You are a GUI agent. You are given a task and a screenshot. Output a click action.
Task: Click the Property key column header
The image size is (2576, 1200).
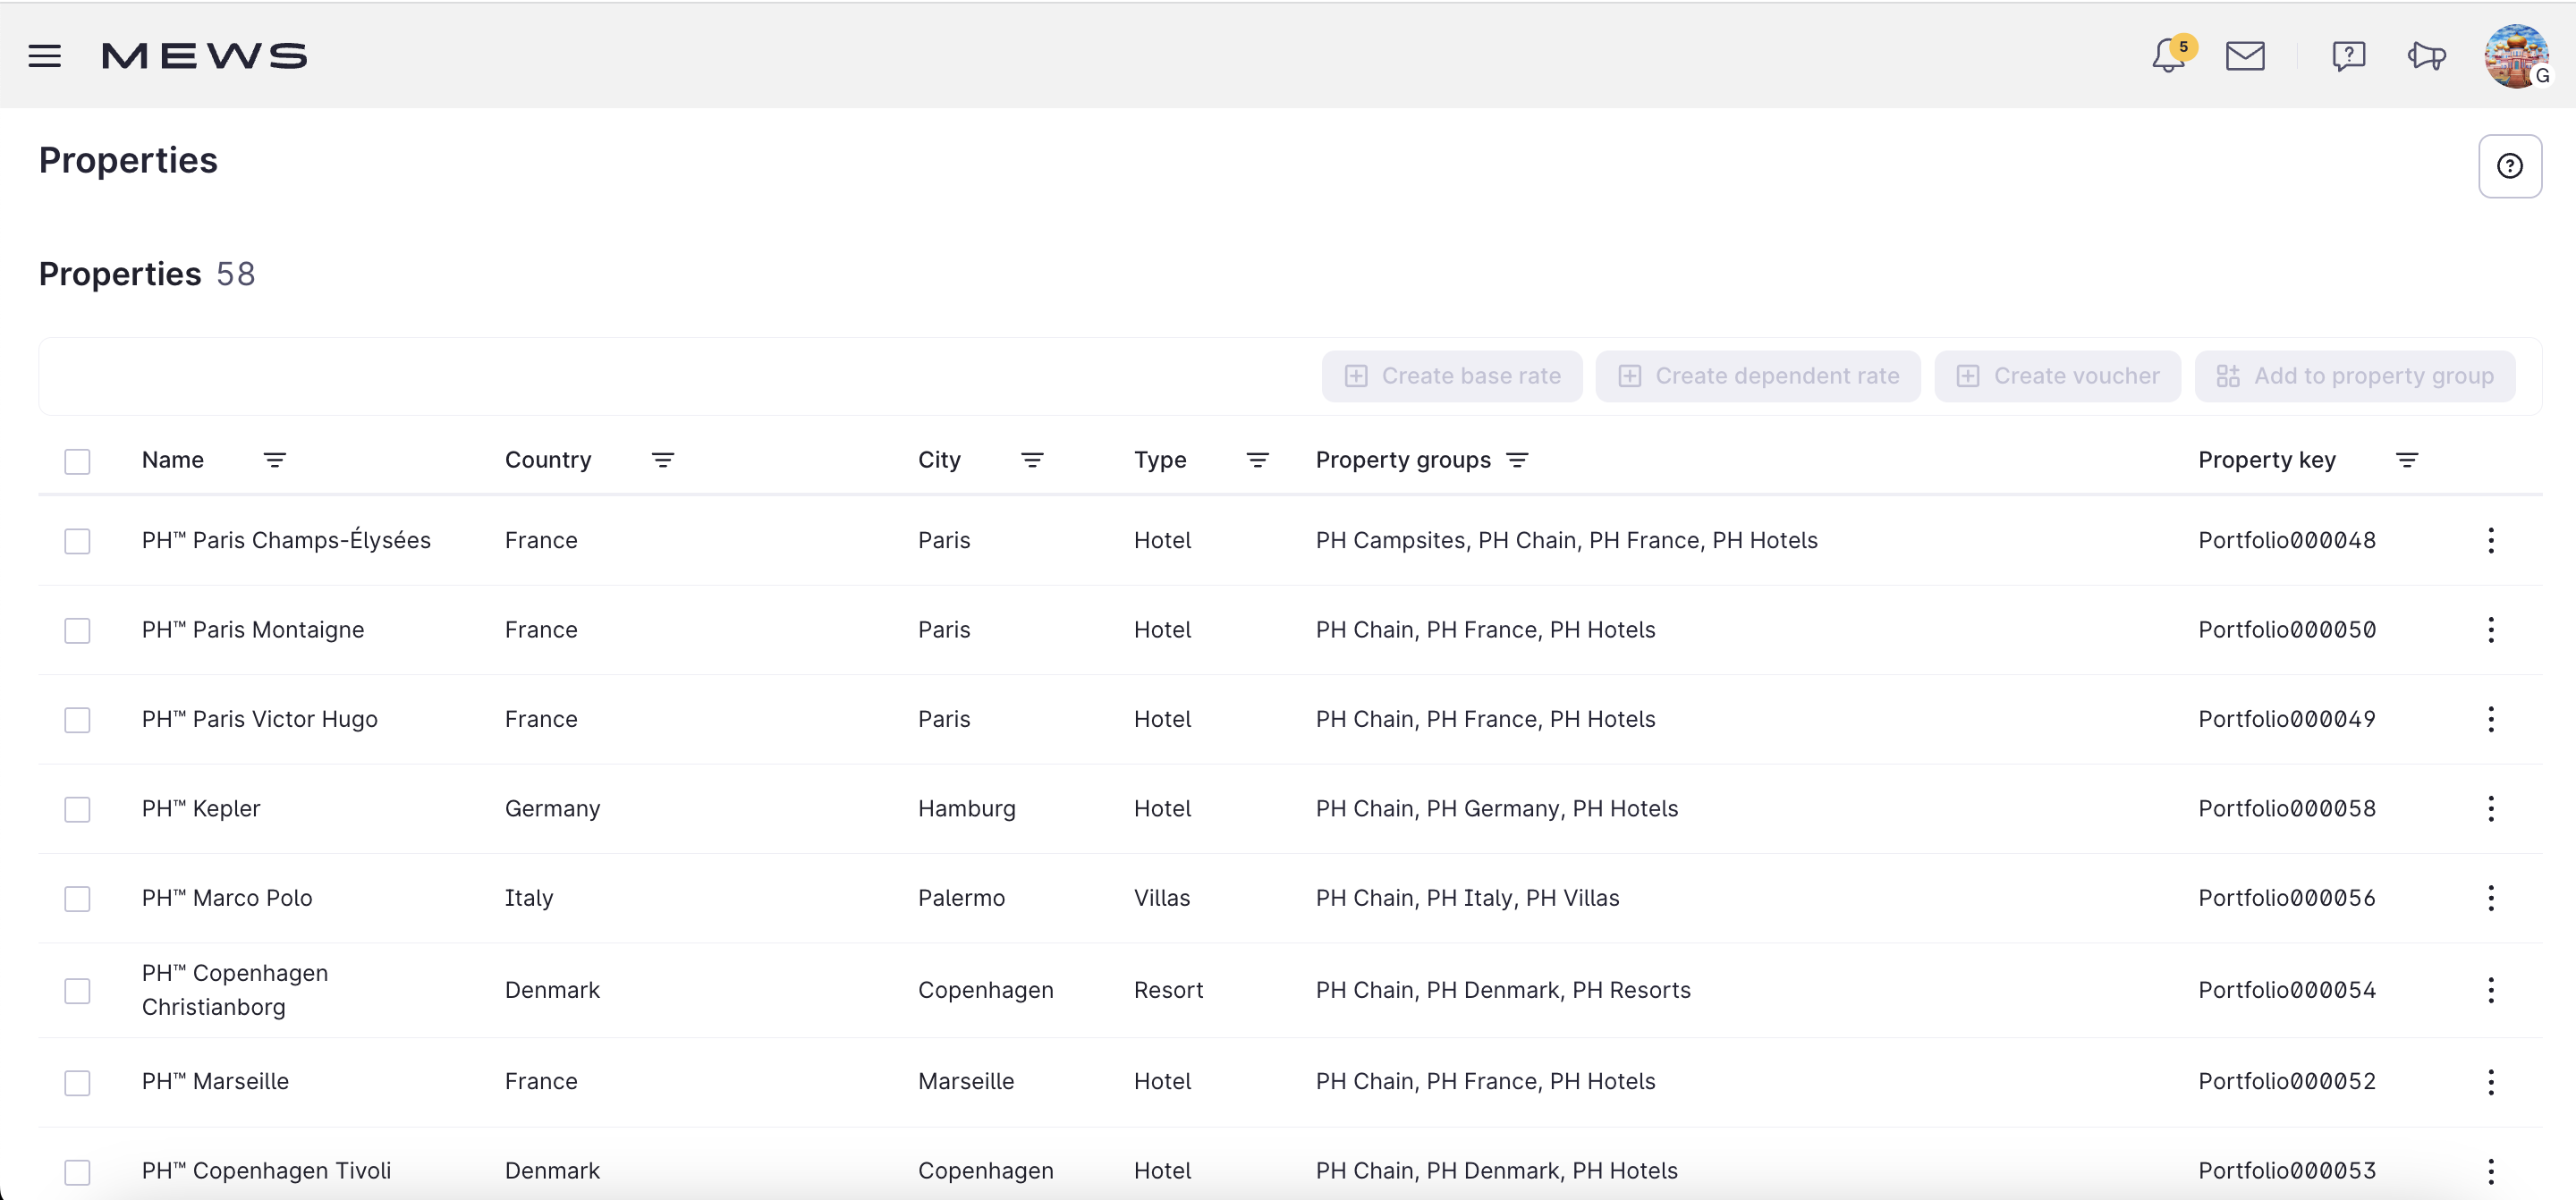2267,460
